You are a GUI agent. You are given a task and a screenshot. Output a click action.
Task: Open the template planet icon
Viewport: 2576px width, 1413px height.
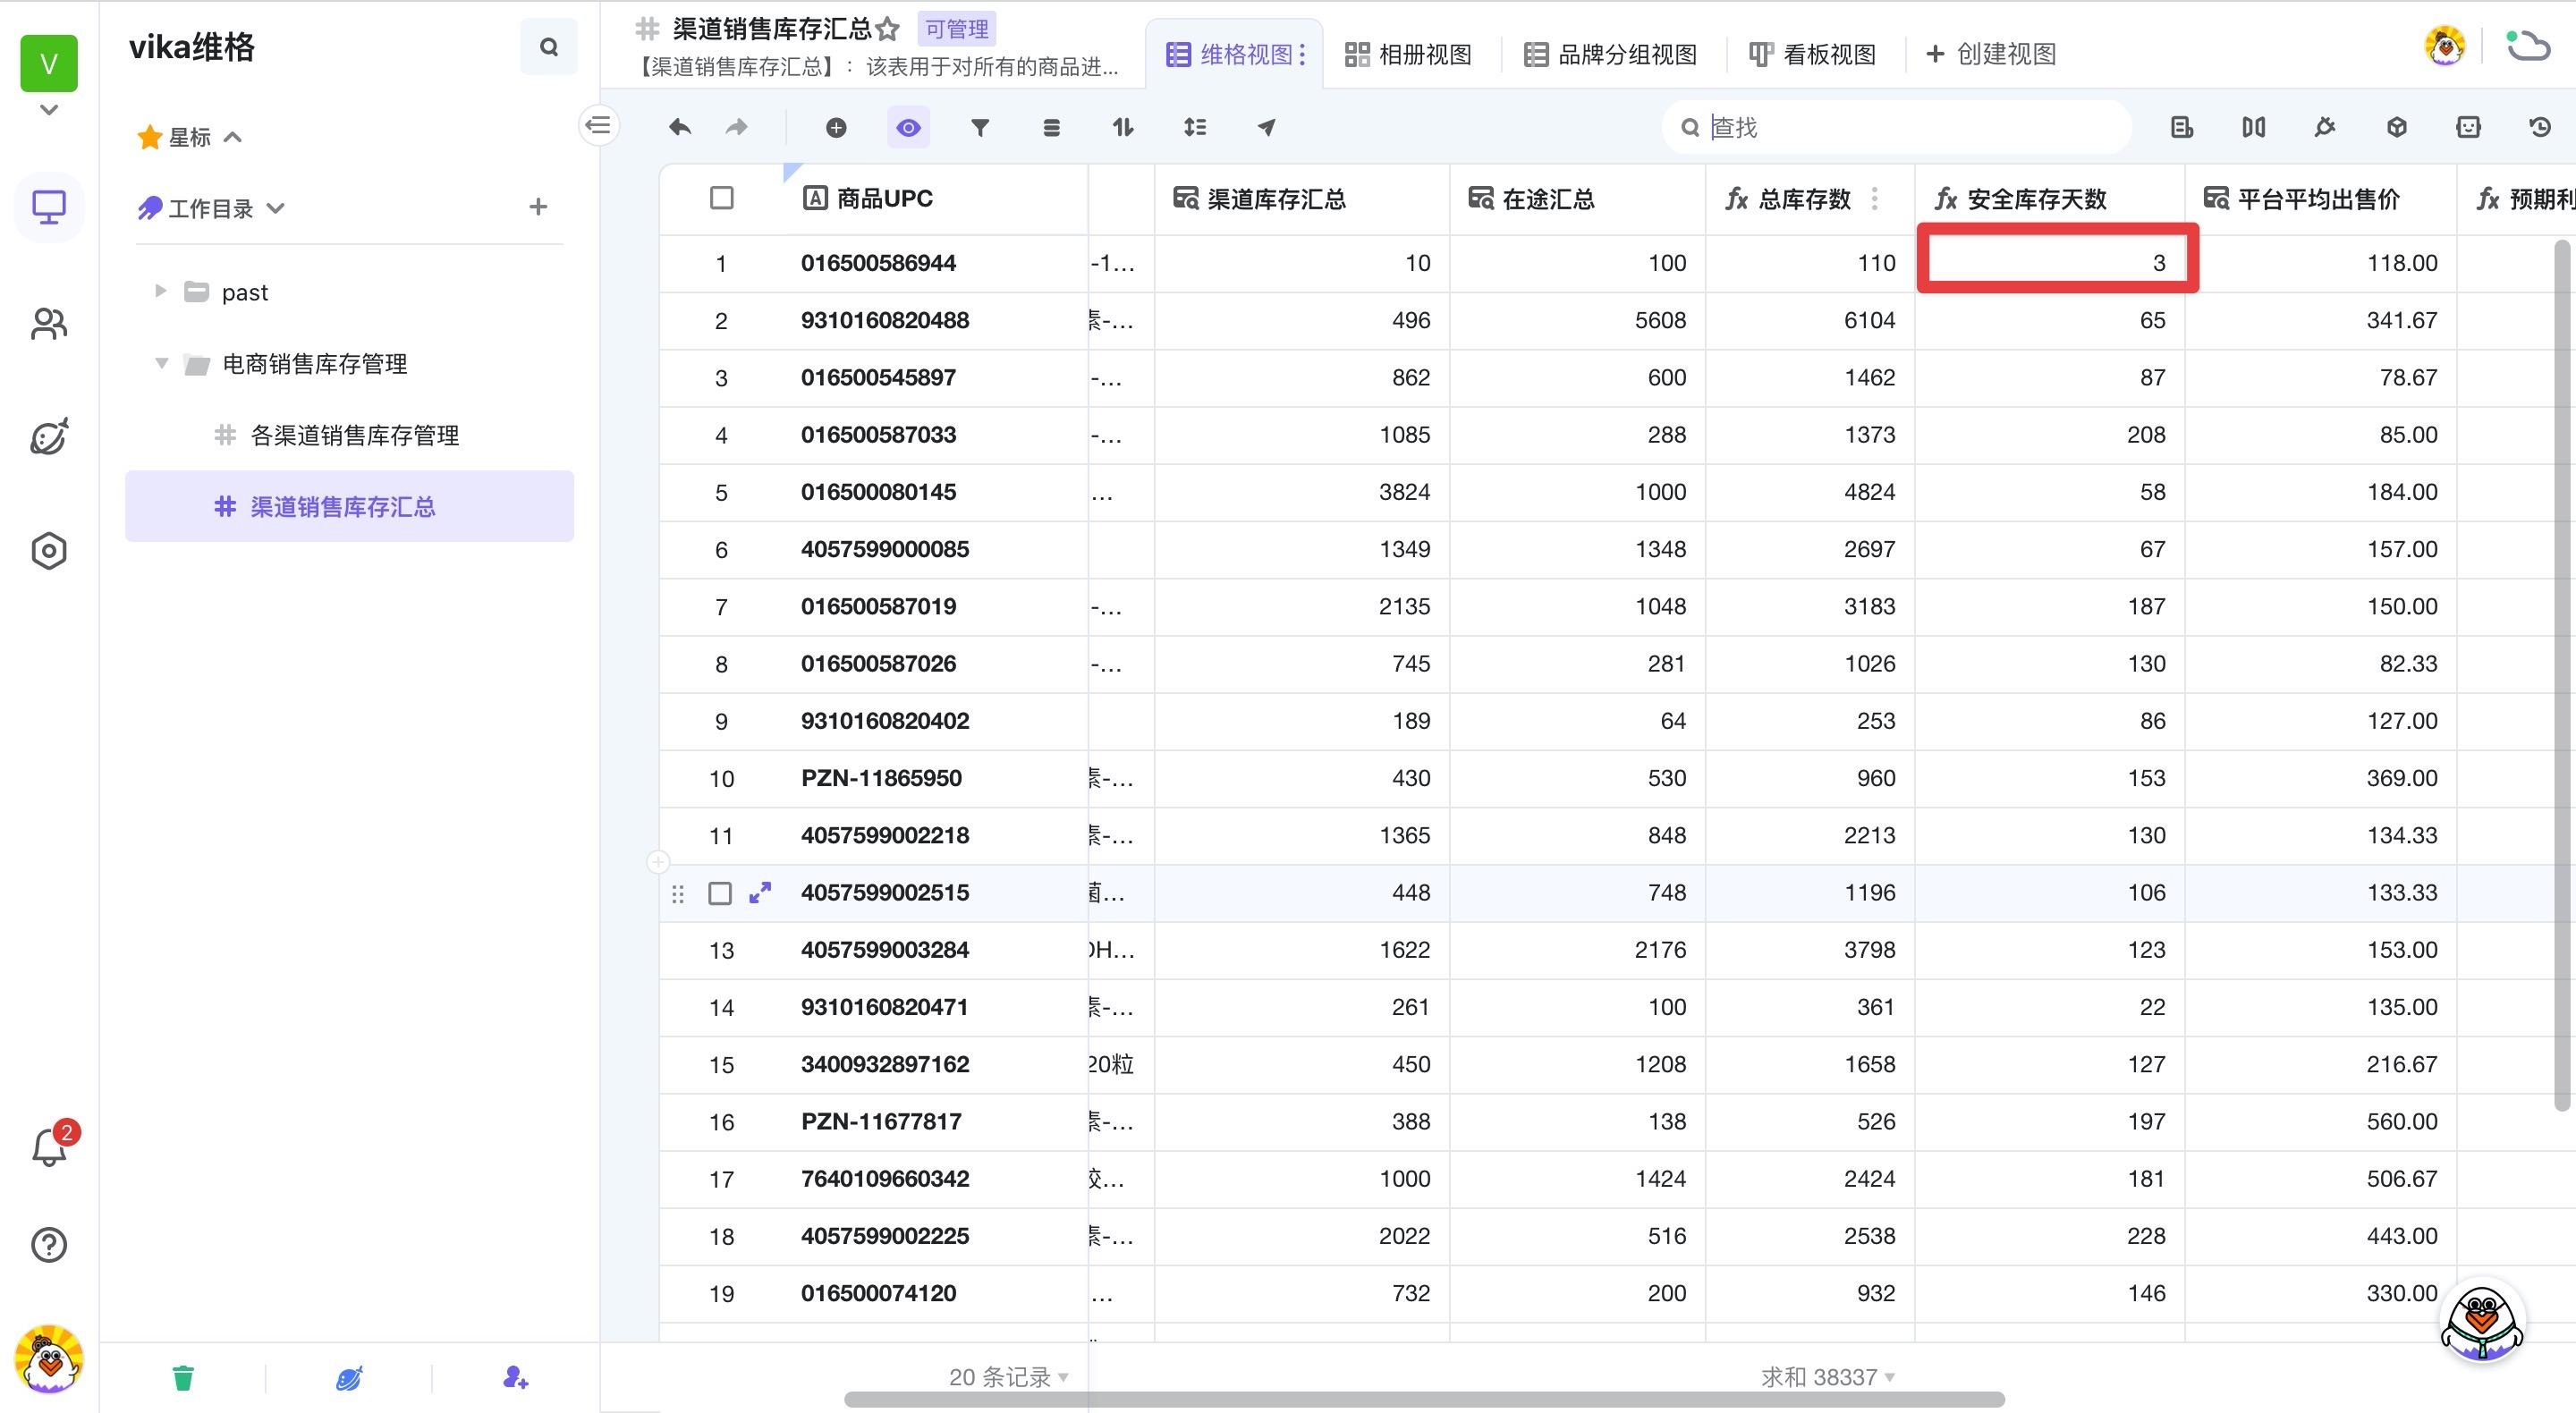49,437
